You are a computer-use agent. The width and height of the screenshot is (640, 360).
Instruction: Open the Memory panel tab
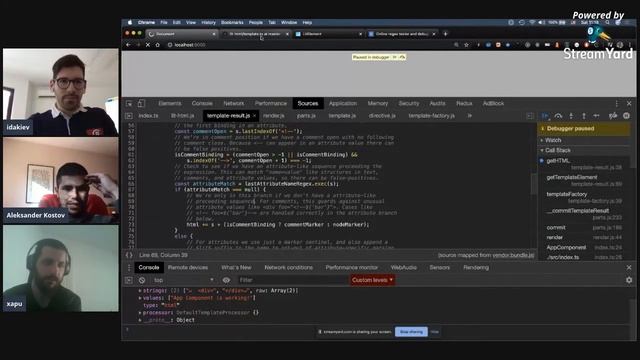pos(378,104)
